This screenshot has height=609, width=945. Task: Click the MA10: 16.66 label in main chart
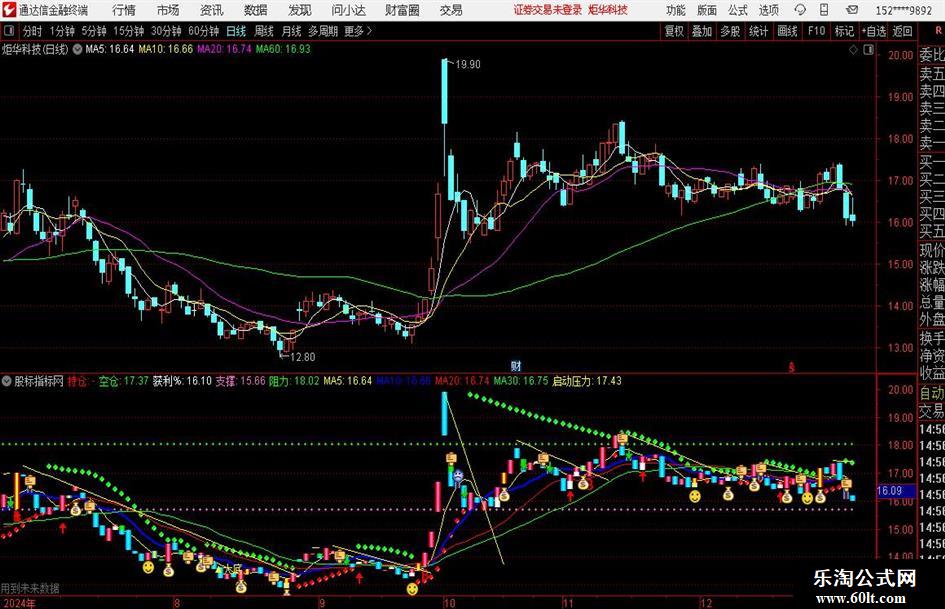point(166,49)
